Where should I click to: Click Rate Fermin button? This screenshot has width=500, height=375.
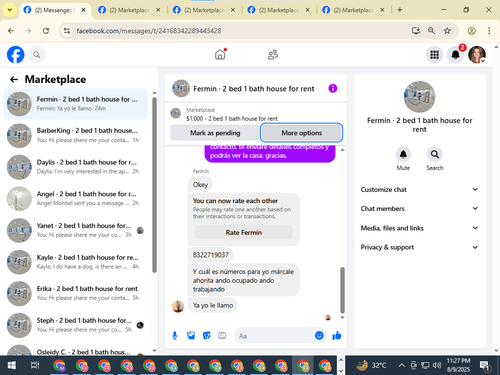244,232
